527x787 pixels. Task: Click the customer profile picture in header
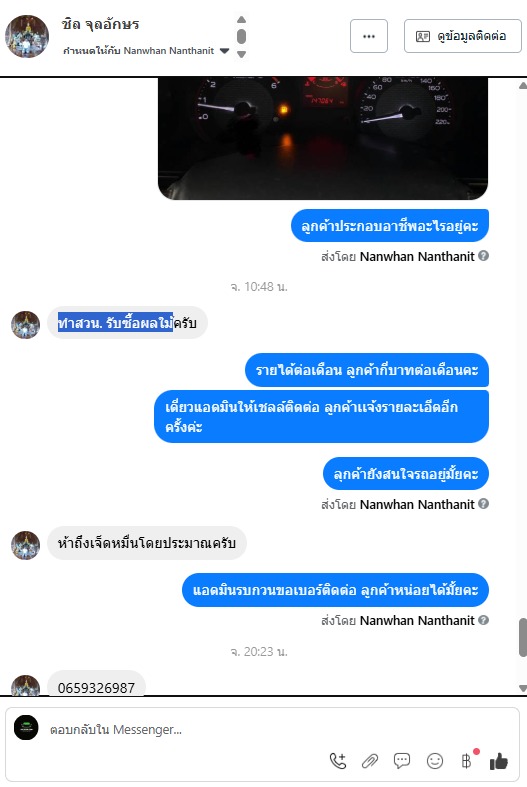(27, 36)
